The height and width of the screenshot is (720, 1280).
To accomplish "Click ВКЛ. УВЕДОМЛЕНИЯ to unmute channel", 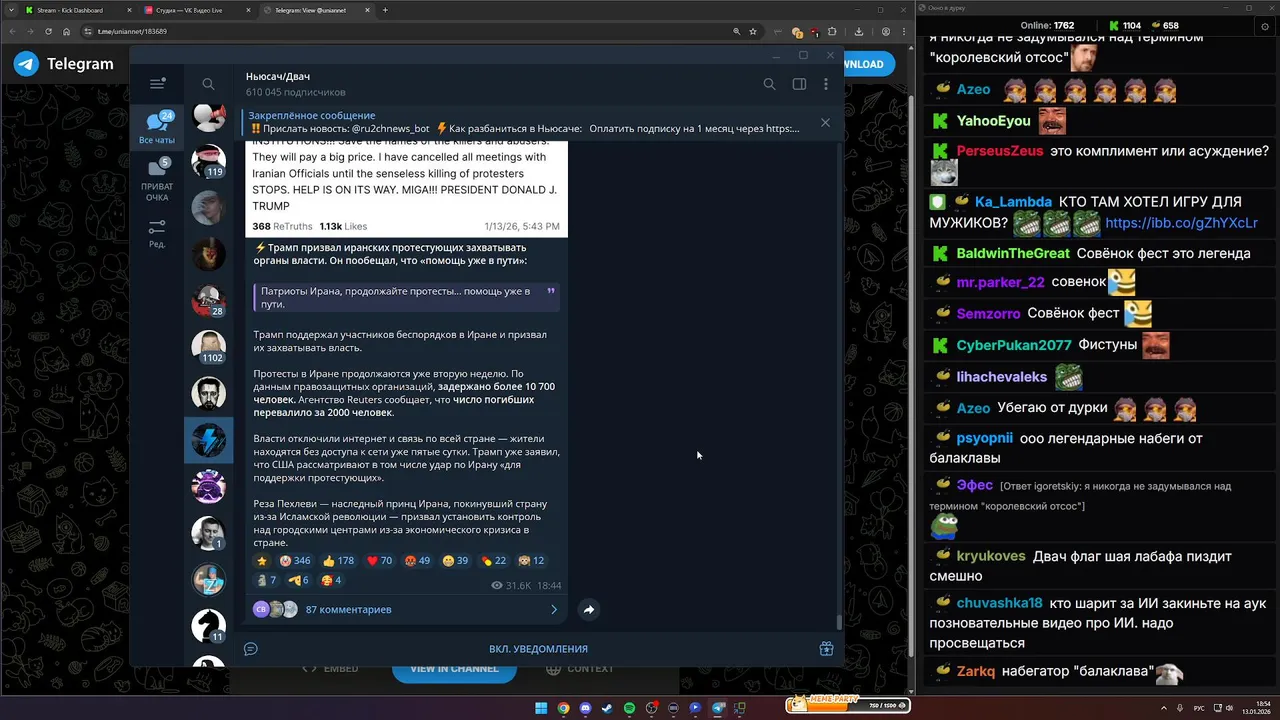I will (x=538, y=649).
